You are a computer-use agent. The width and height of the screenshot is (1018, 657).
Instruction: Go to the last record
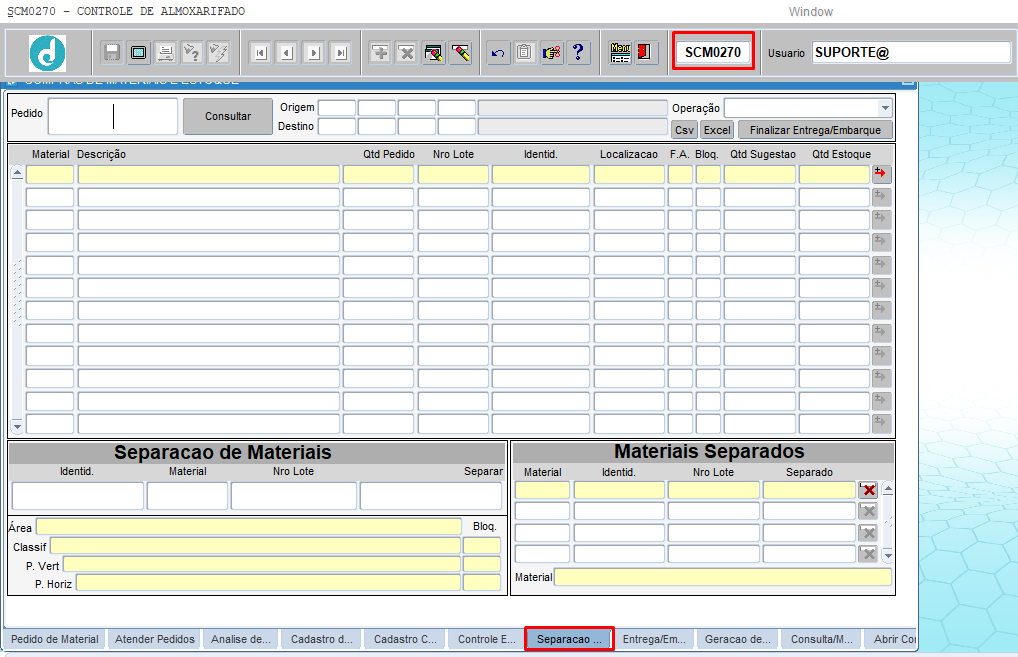coord(341,53)
